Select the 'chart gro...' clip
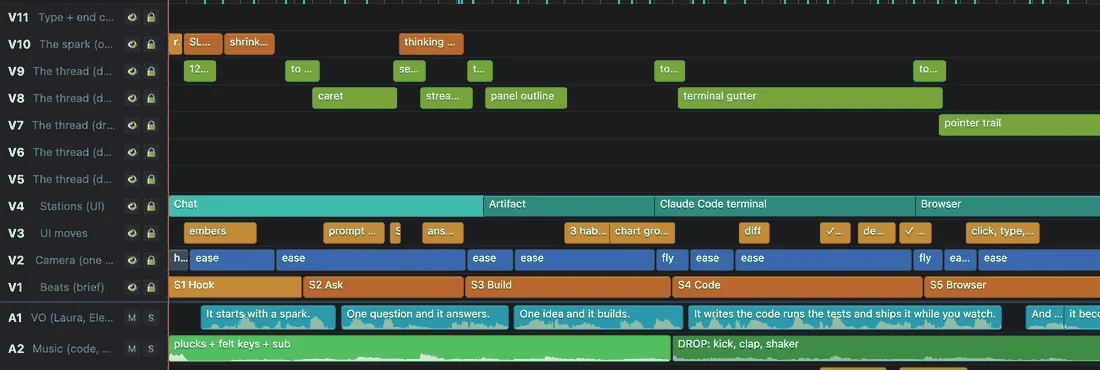The height and width of the screenshot is (370, 1100). 642,233
